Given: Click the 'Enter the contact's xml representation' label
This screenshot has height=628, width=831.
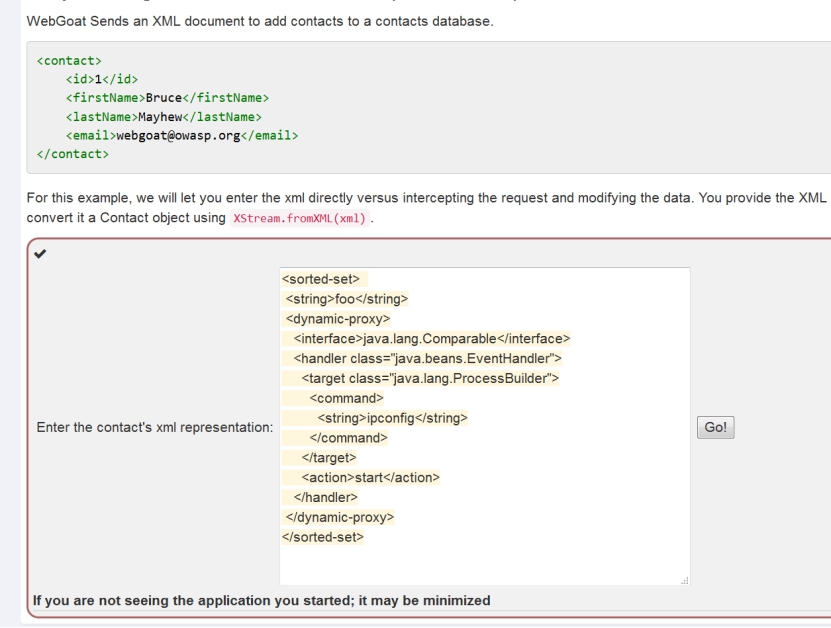Looking at the screenshot, I should (x=155, y=428).
